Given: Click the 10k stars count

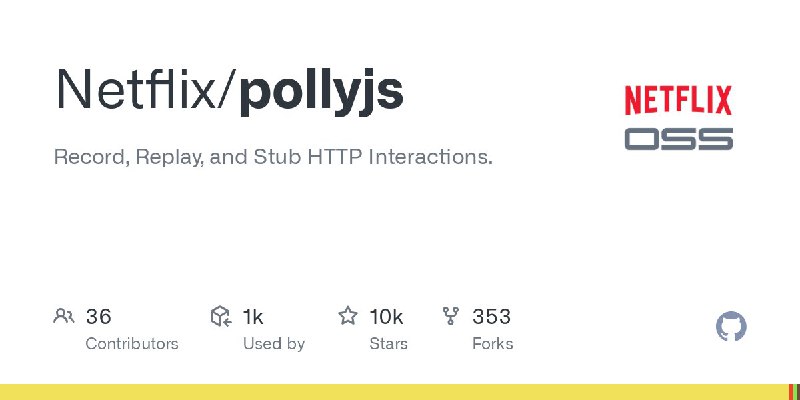Looking at the screenshot, I should [x=386, y=317].
